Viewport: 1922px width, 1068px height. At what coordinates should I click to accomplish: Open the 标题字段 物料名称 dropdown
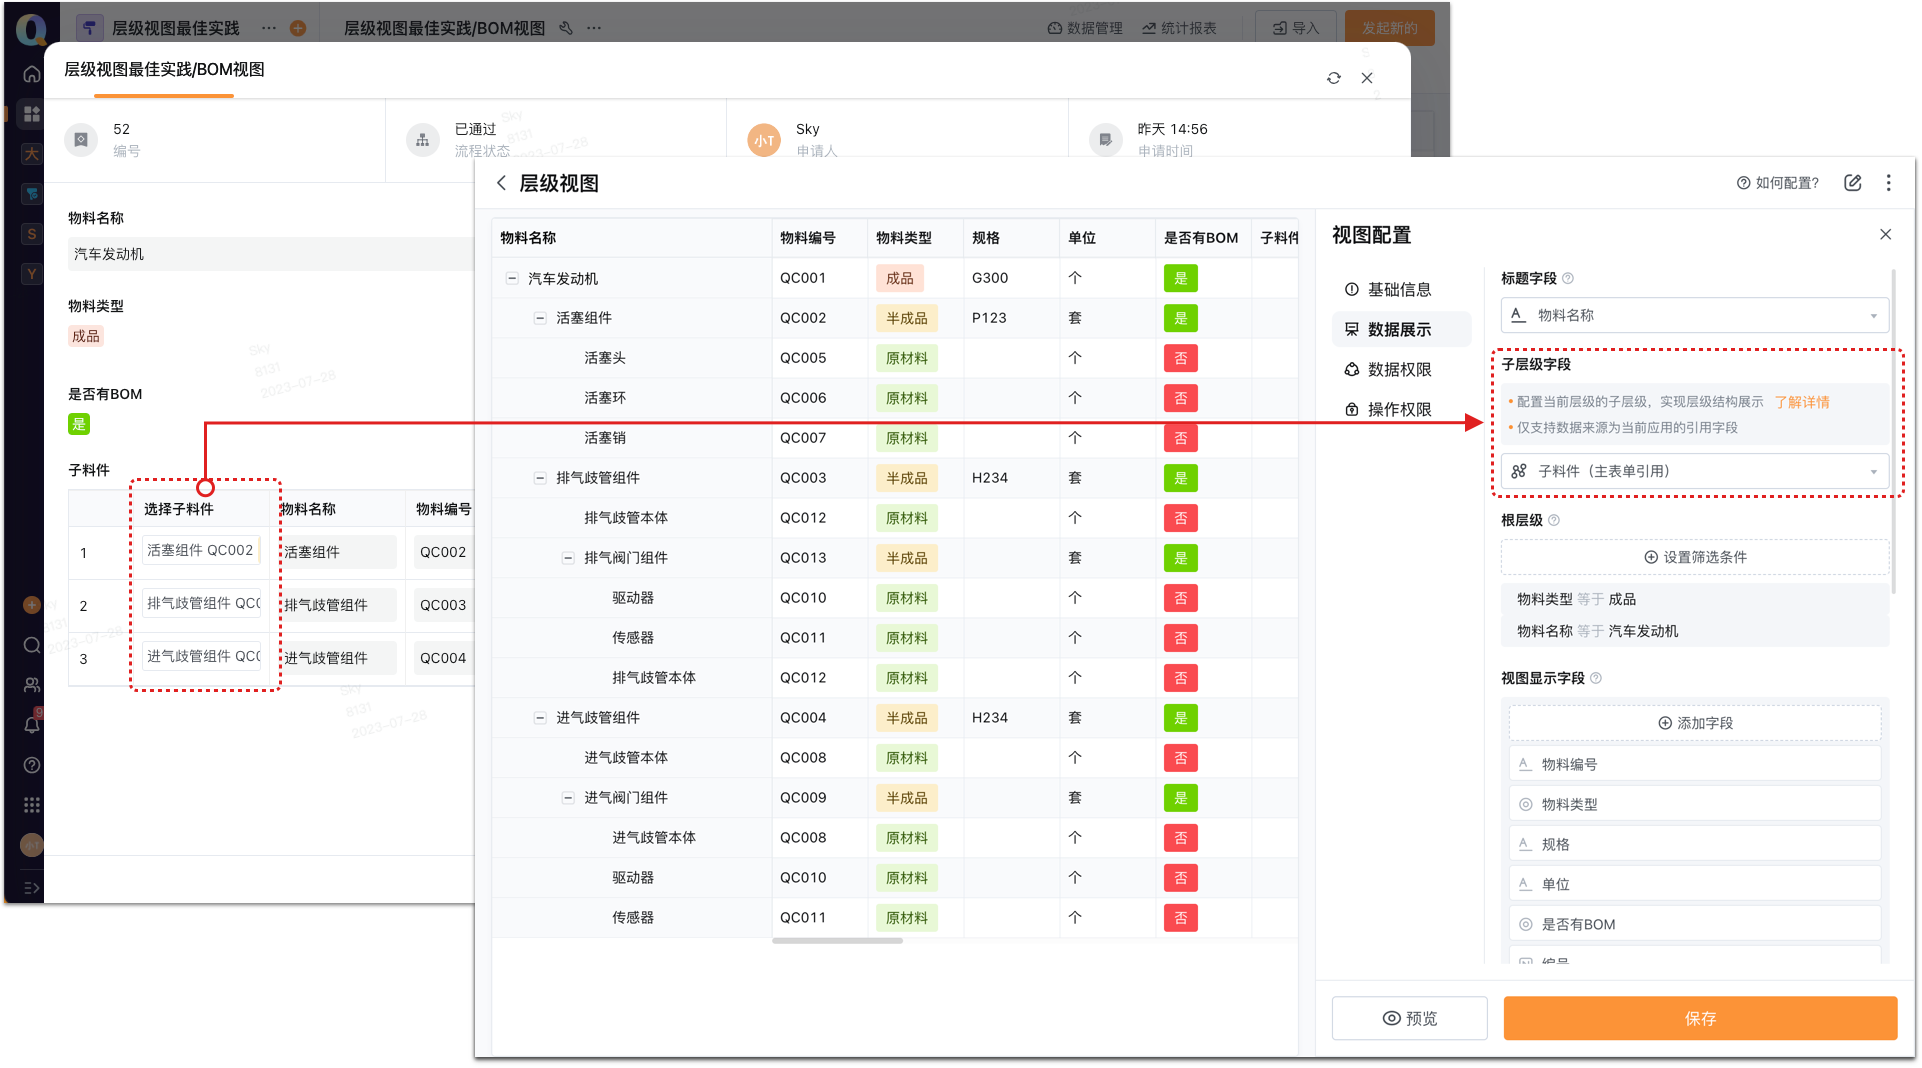tap(1694, 315)
